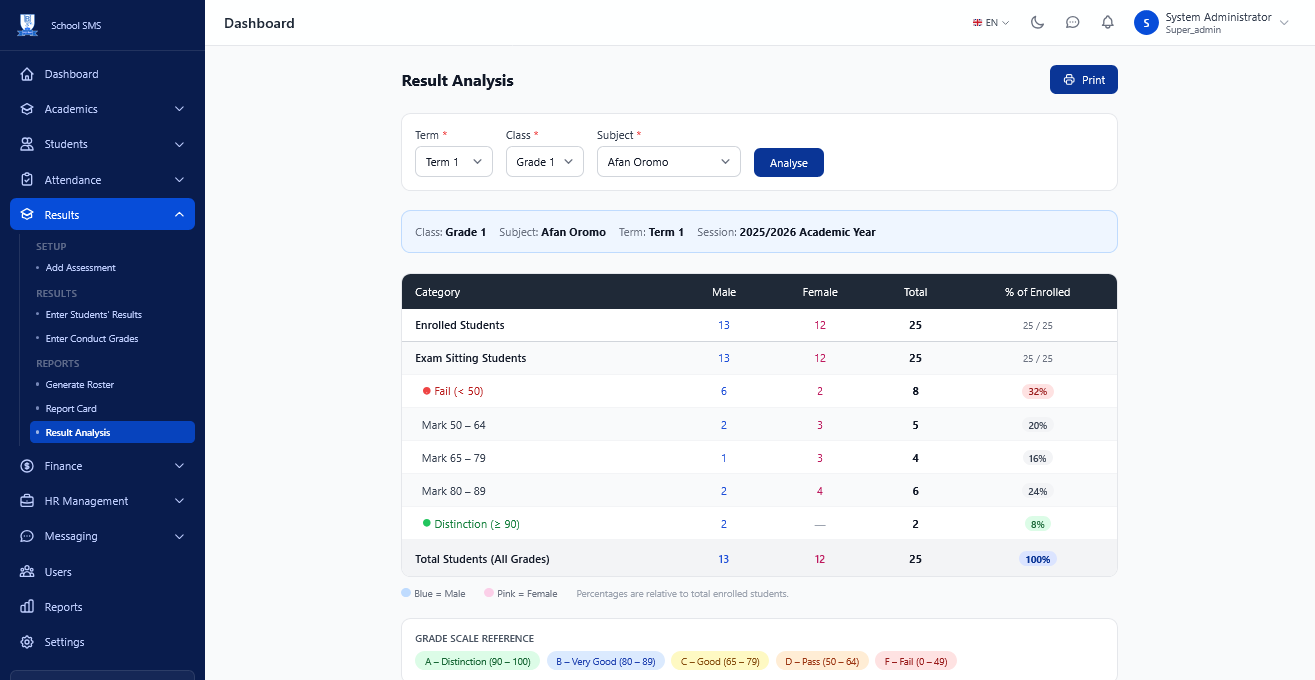This screenshot has width=1315, height=680.
Task: Click the Messaging chat bubble icon in sidebar
Action: point(27,536)
